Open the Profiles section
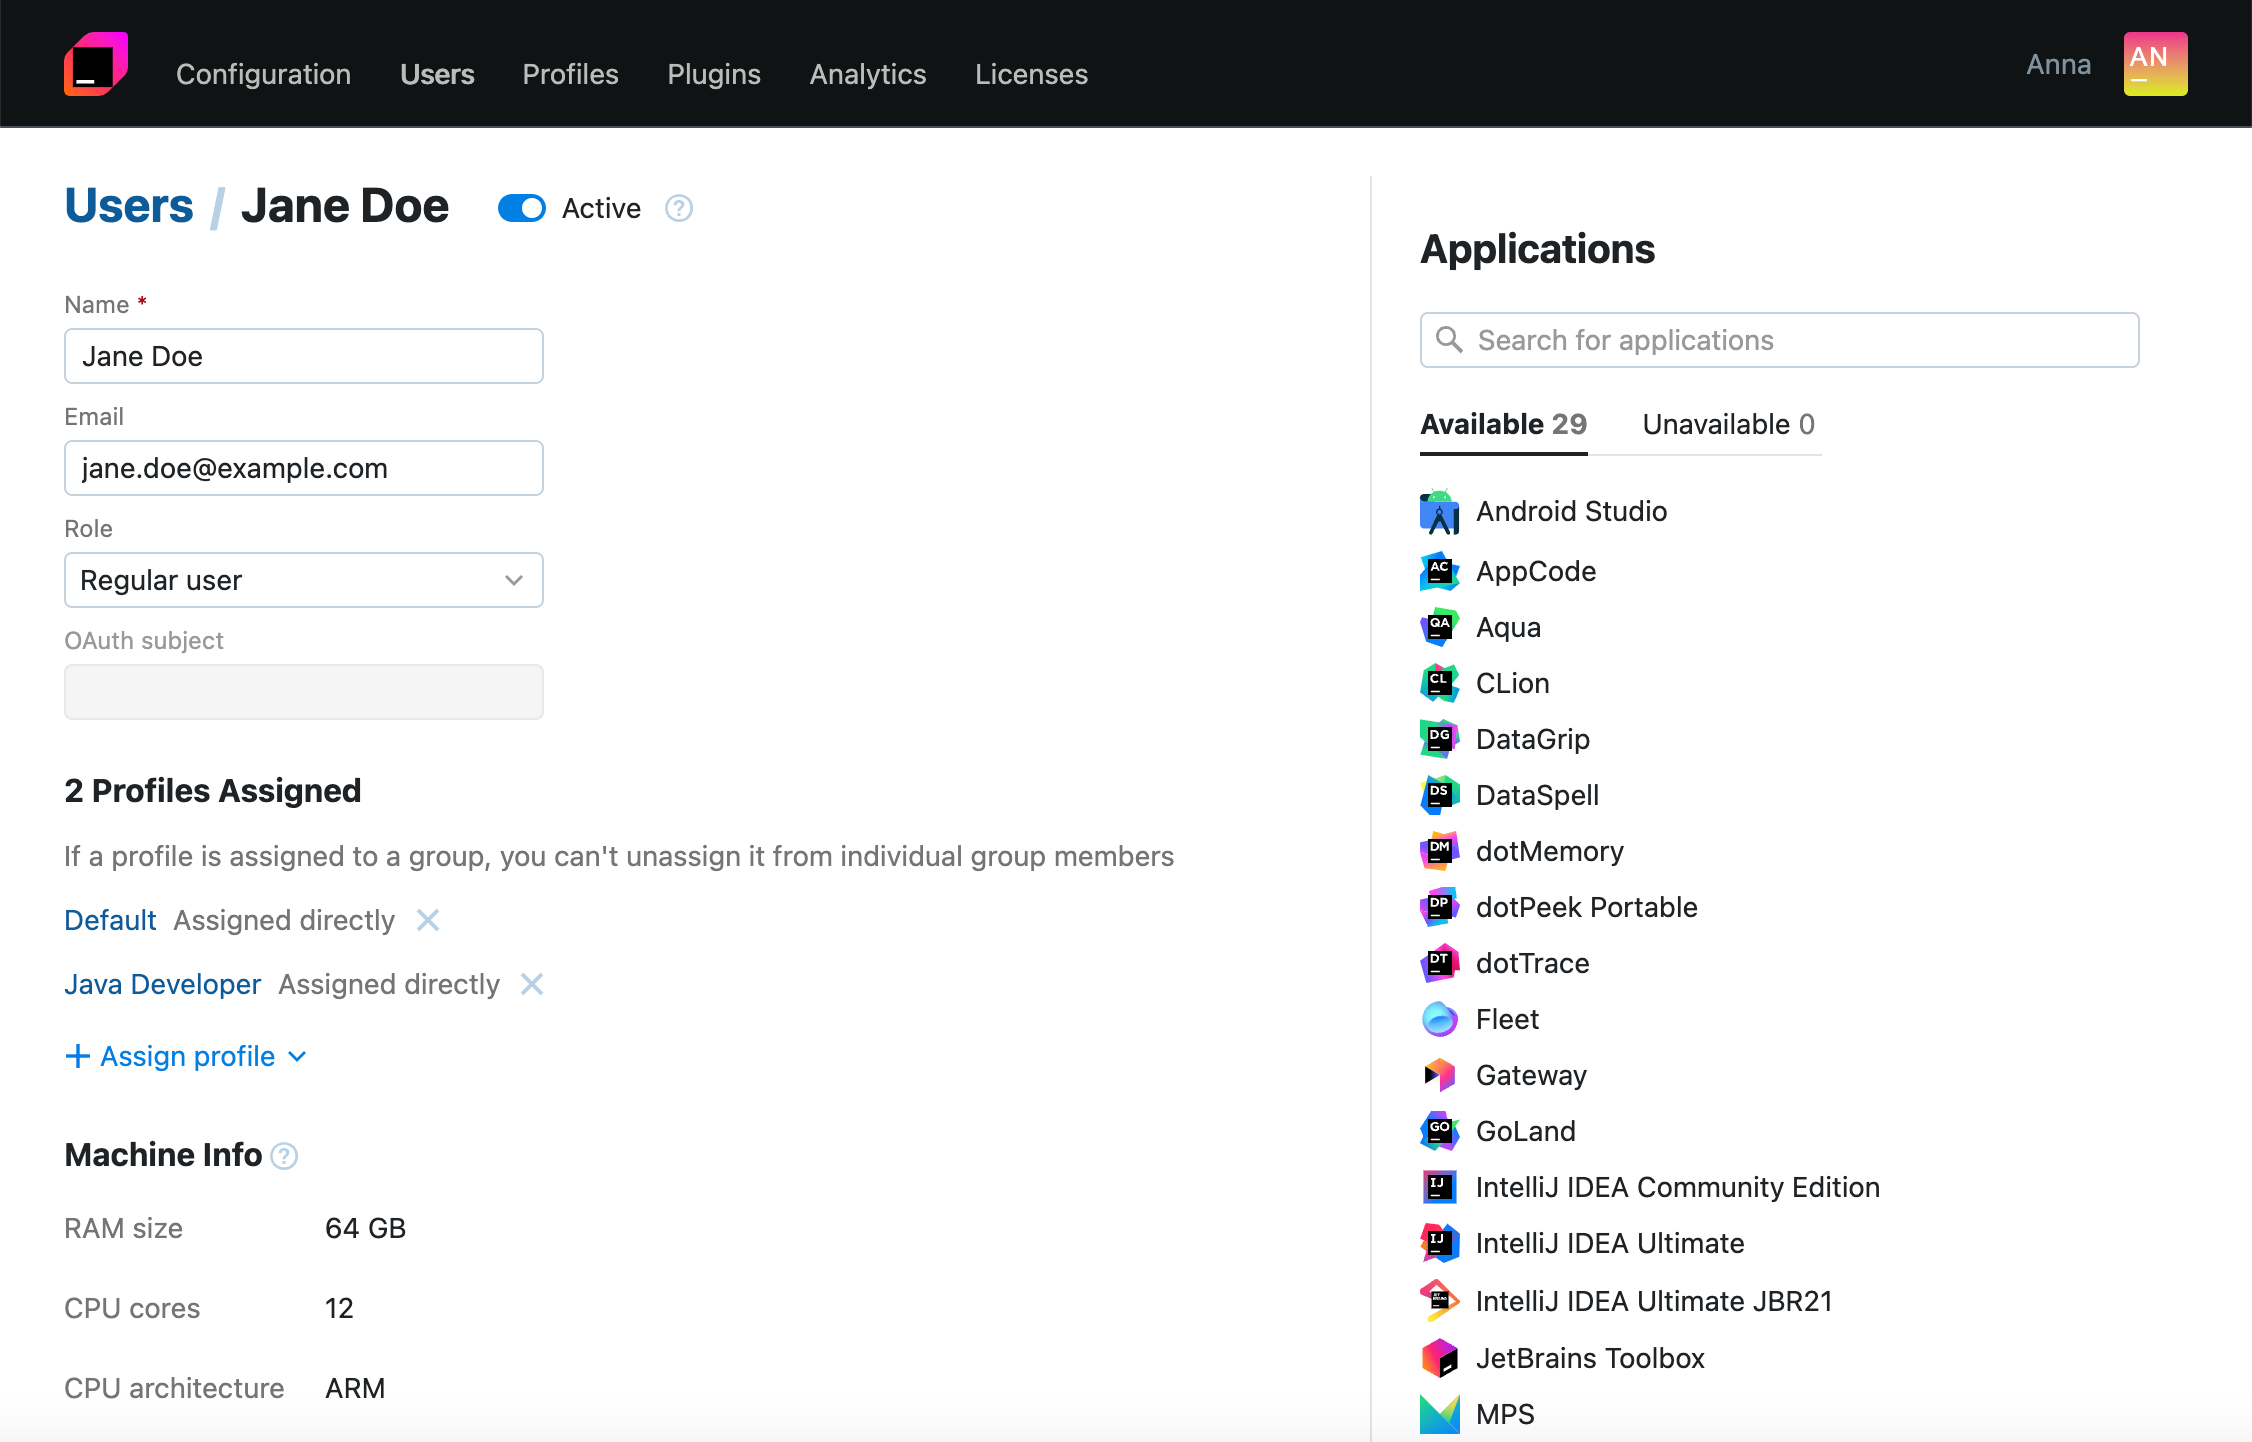The image size is (2252, 1442). pyautogui.click(x=571, y=74)
